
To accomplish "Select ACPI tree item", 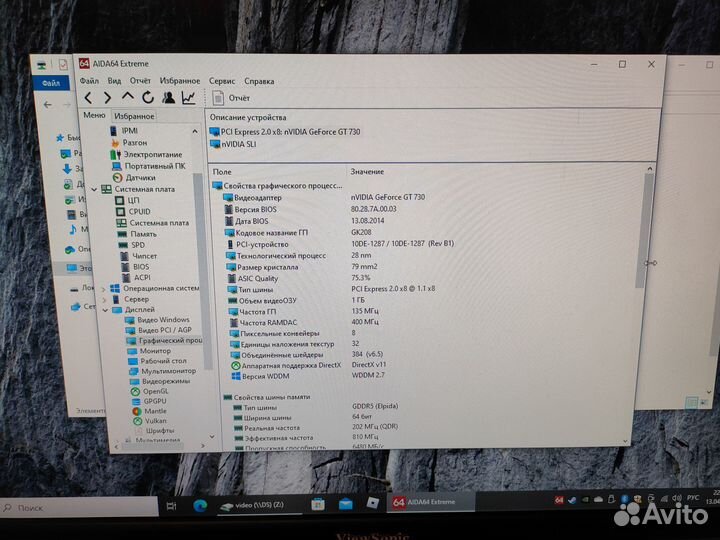I will point(136,278).
